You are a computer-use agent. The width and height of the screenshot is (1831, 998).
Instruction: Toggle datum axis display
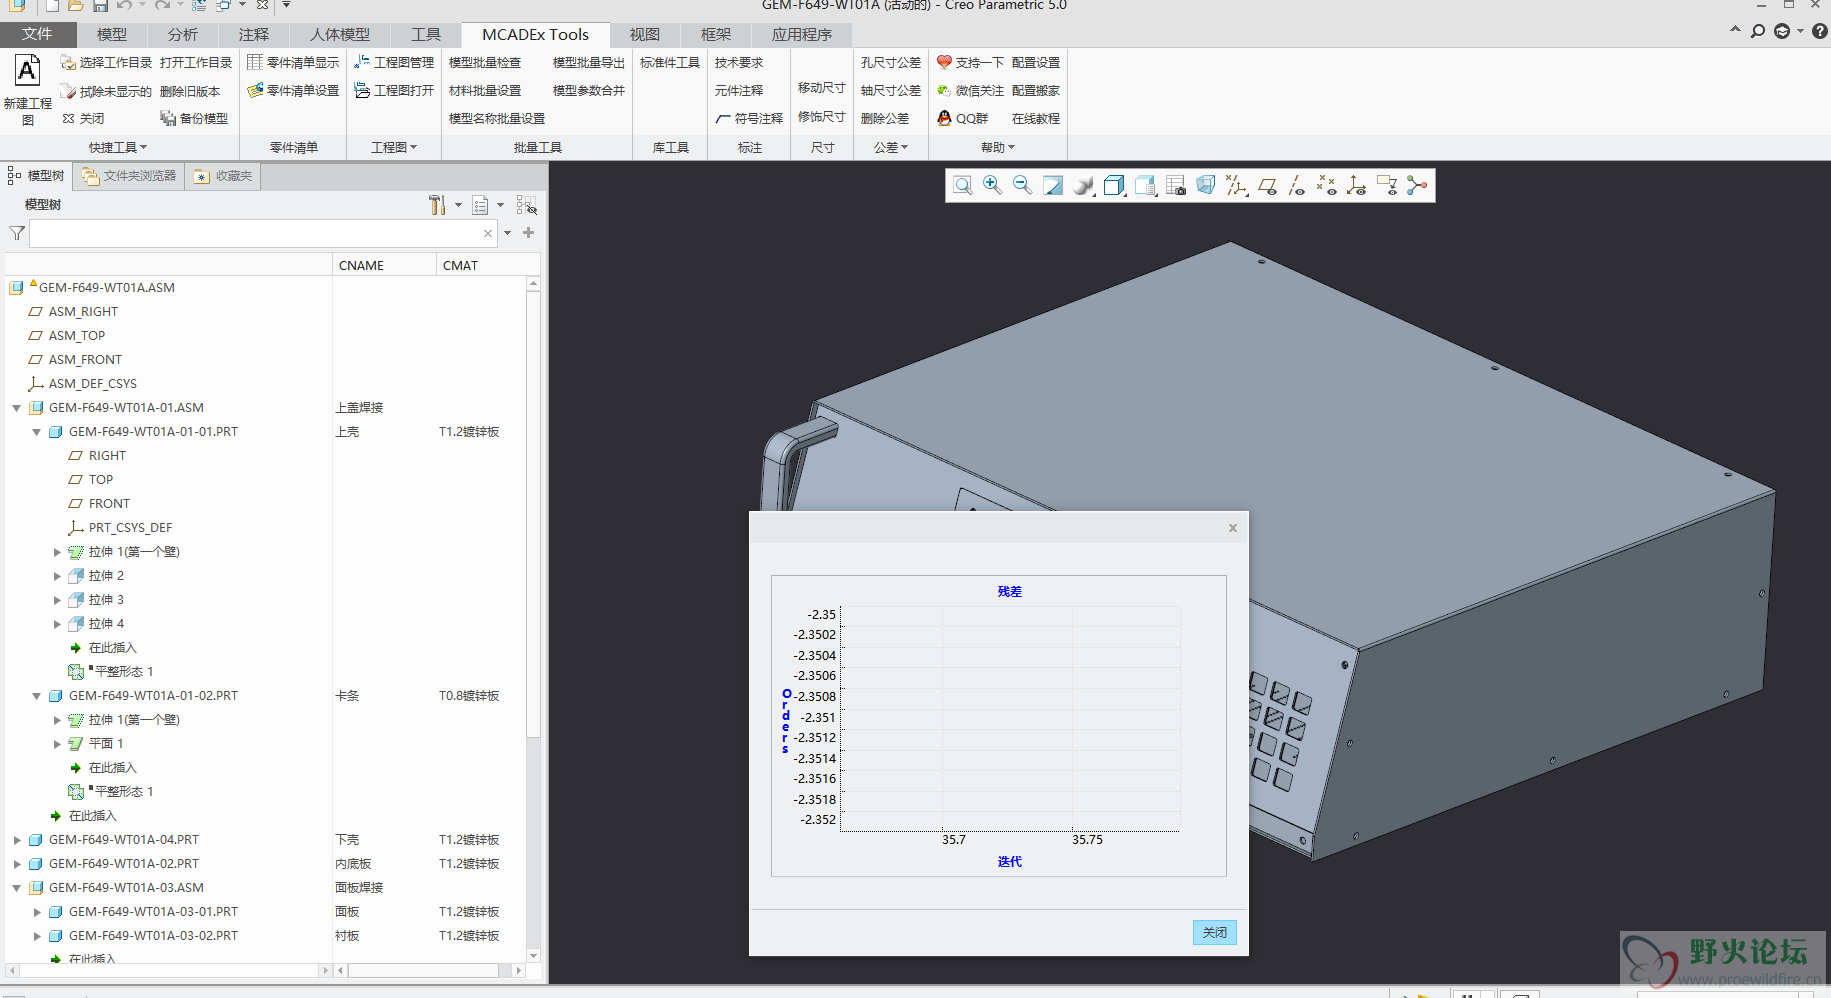[x=1297, y=186]
